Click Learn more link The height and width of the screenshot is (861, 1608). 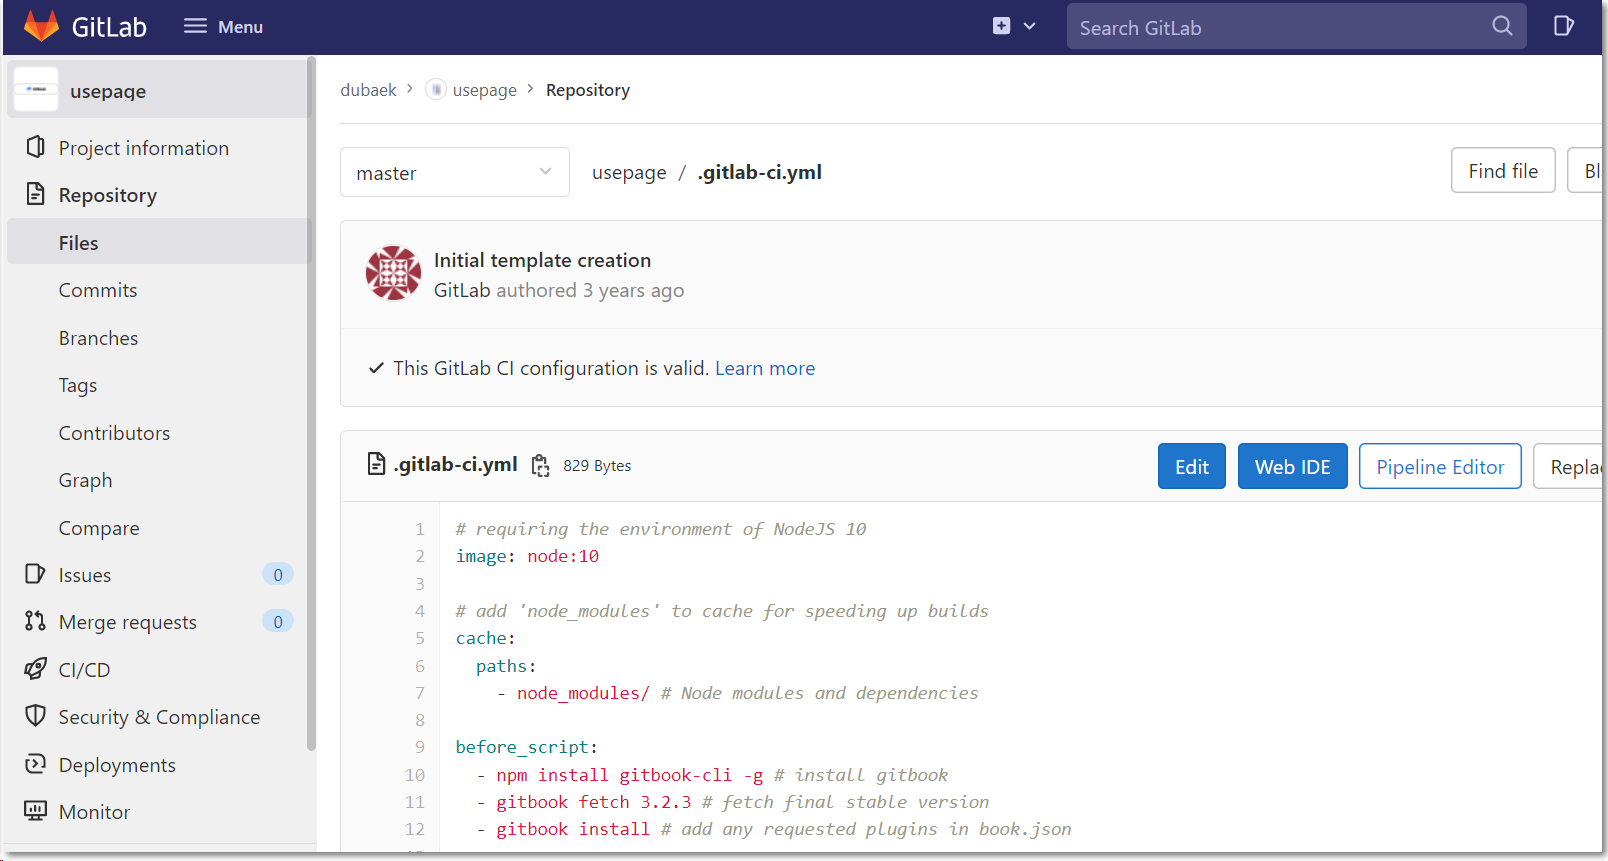click(765, 368)
